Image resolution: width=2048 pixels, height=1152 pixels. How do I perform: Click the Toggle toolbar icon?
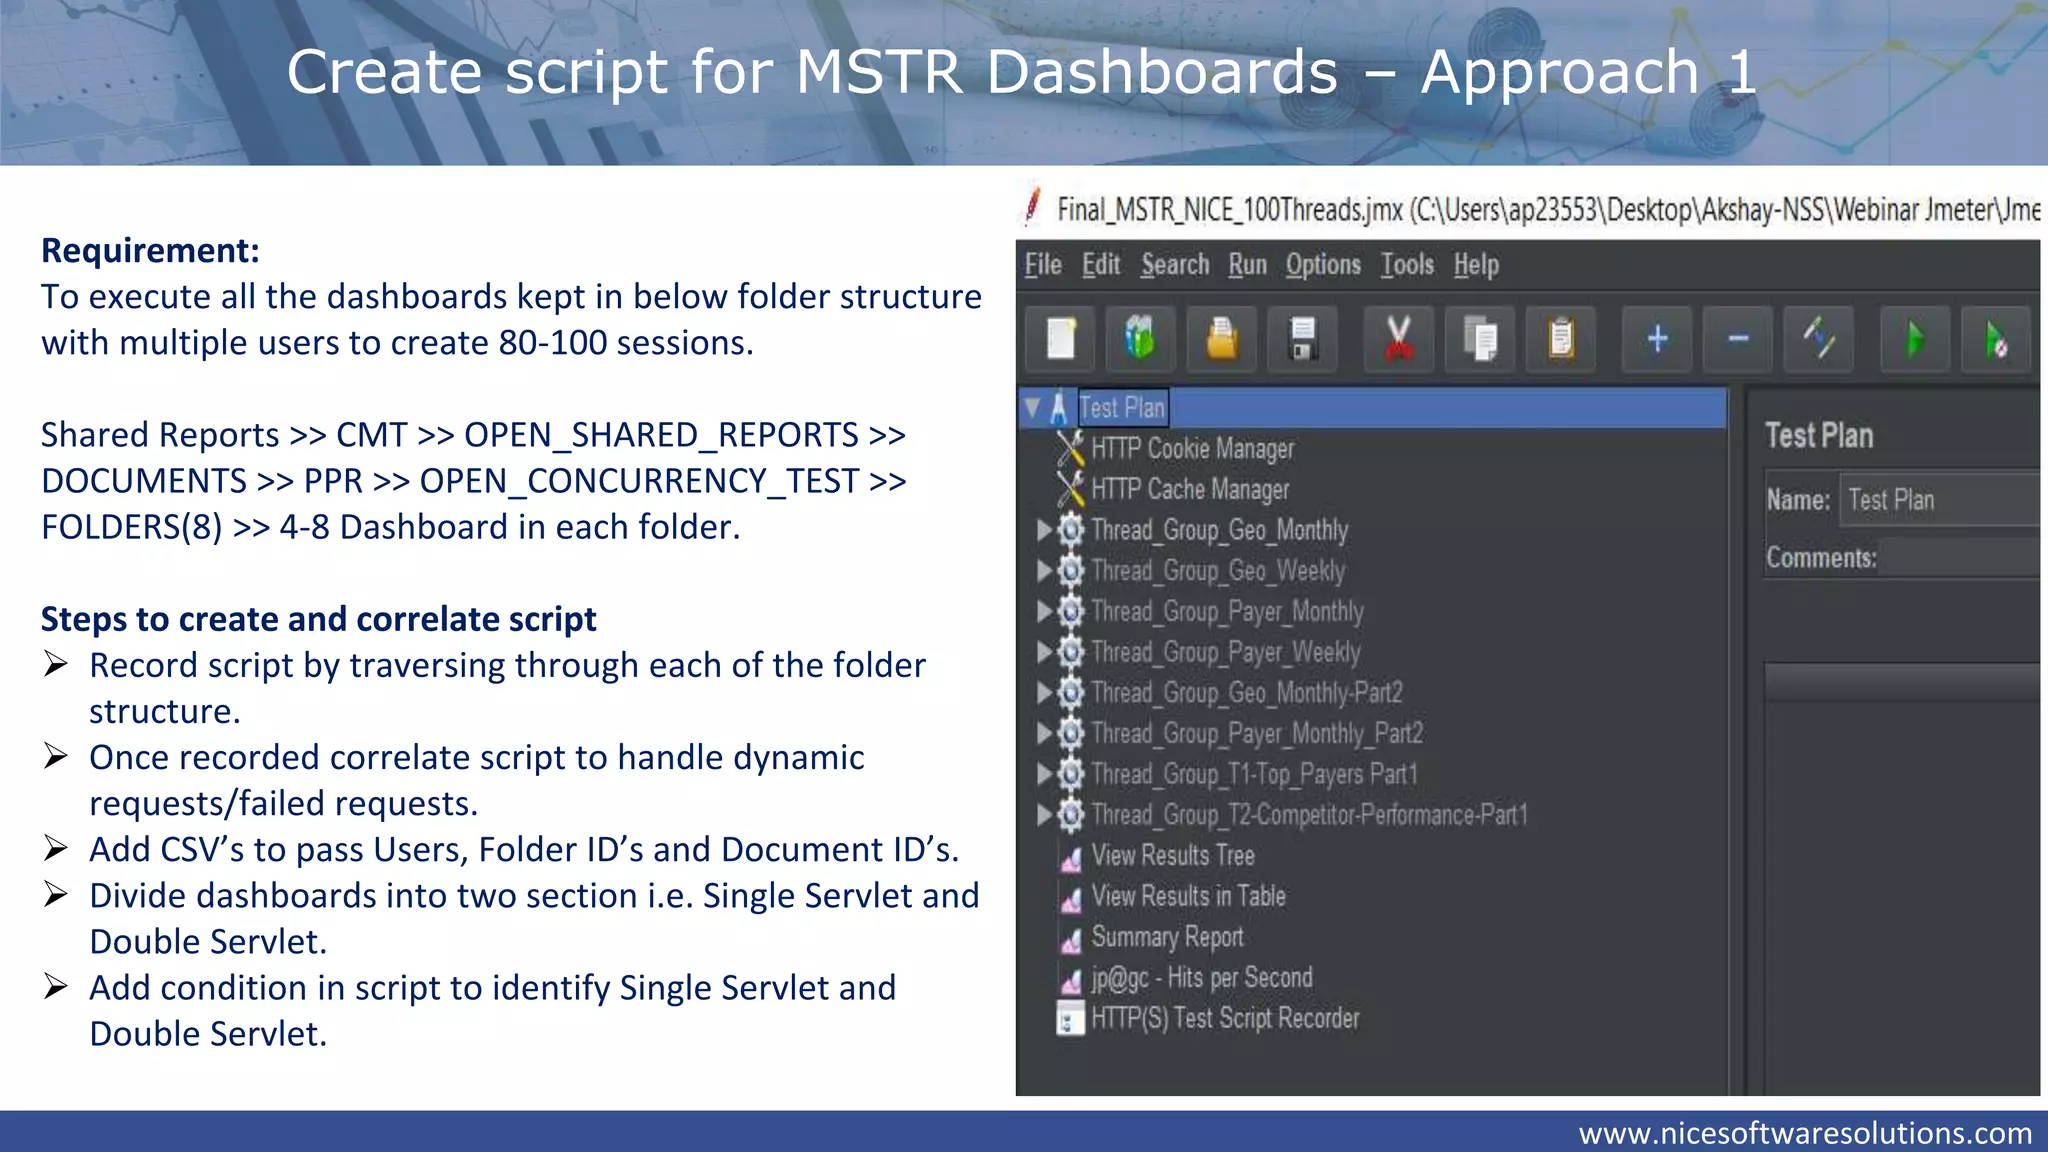tap(1819, 340)
